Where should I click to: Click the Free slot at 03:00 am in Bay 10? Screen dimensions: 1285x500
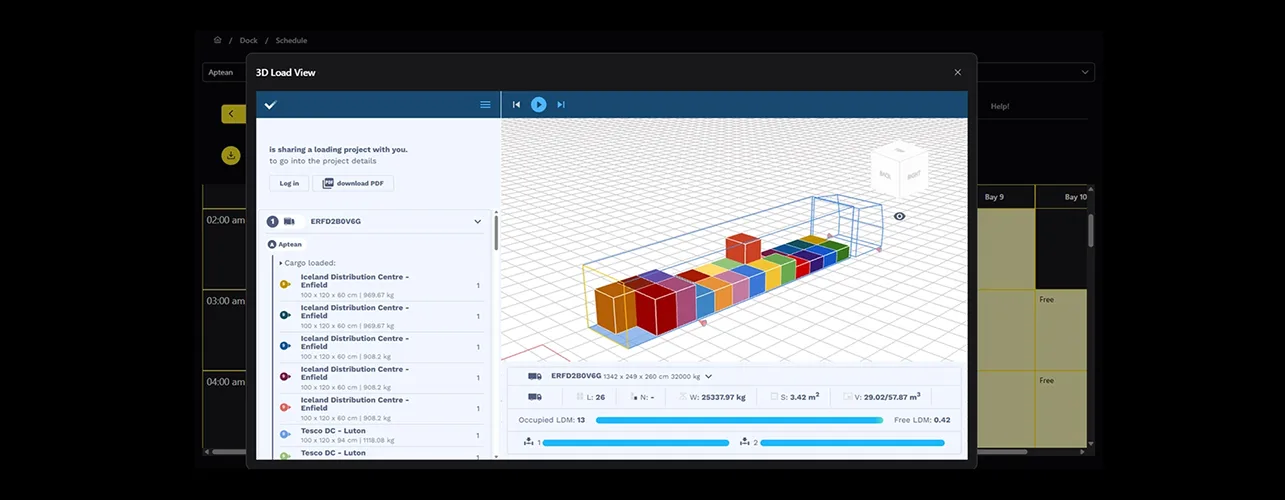coord(1061,330)
